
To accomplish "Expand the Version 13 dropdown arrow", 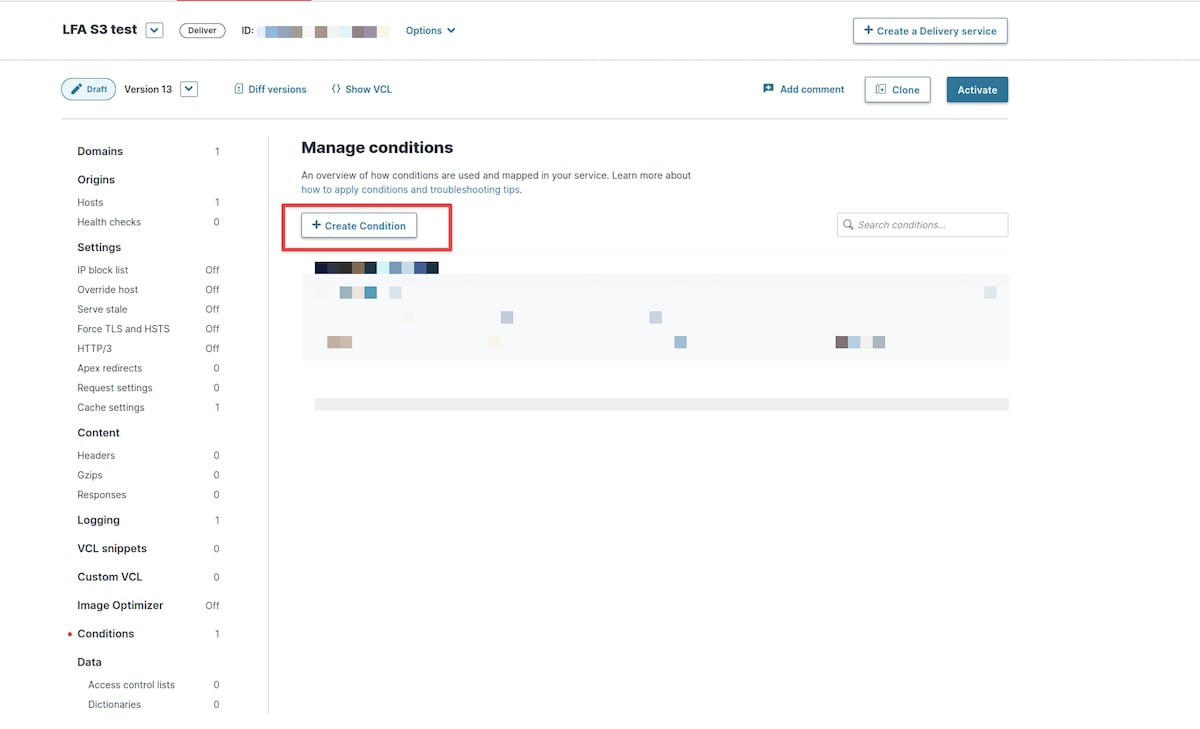I will pos(189,89).
